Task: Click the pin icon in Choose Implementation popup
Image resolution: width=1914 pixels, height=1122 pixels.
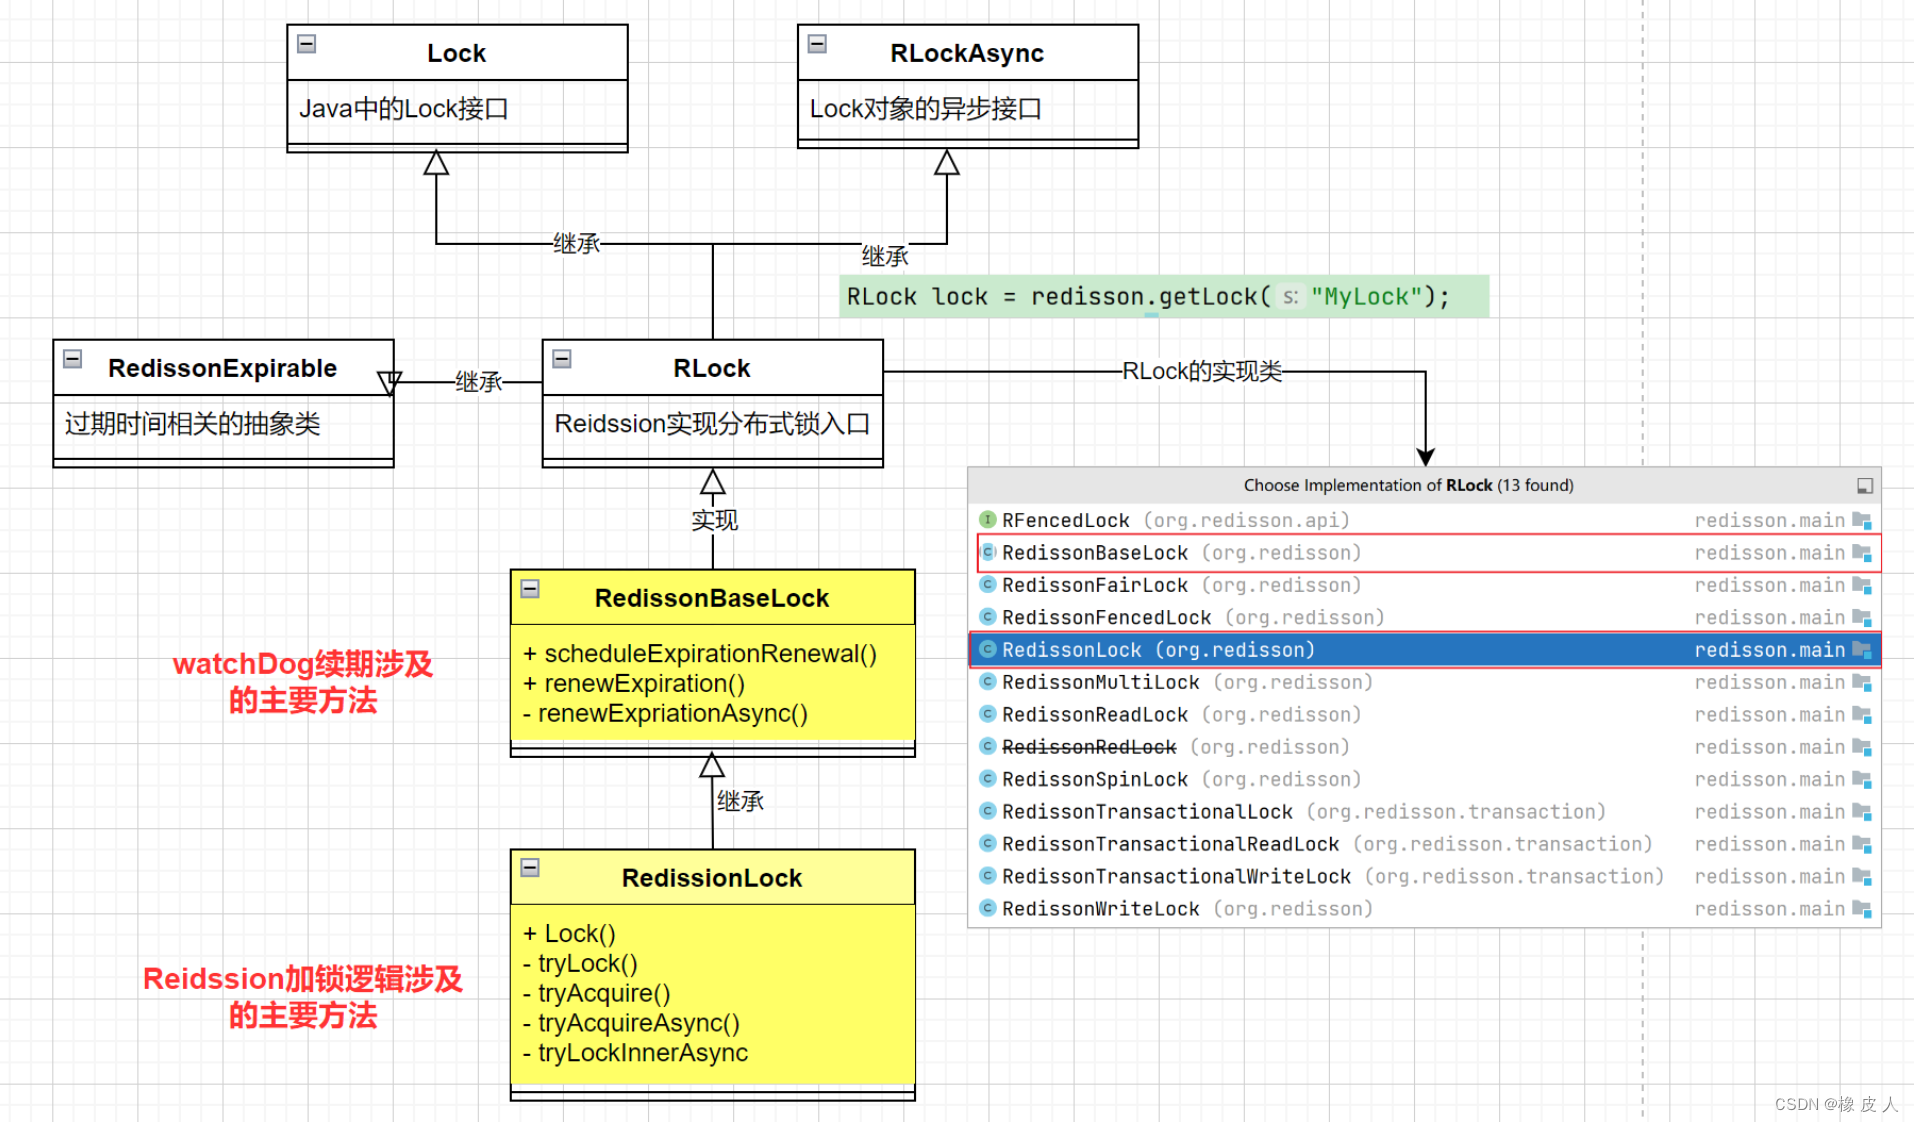Action: [1864, 486]
